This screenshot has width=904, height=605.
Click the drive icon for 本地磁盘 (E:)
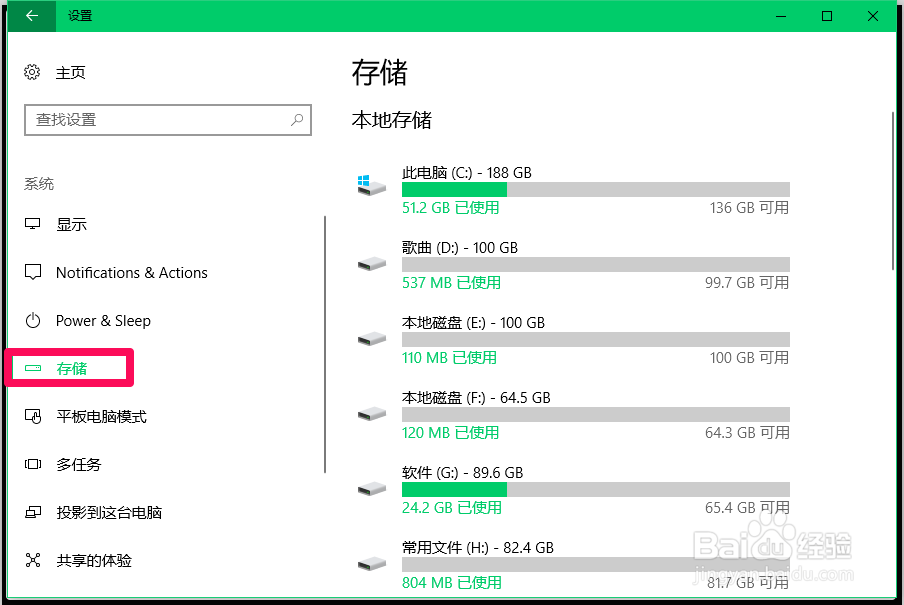[371, 339]
